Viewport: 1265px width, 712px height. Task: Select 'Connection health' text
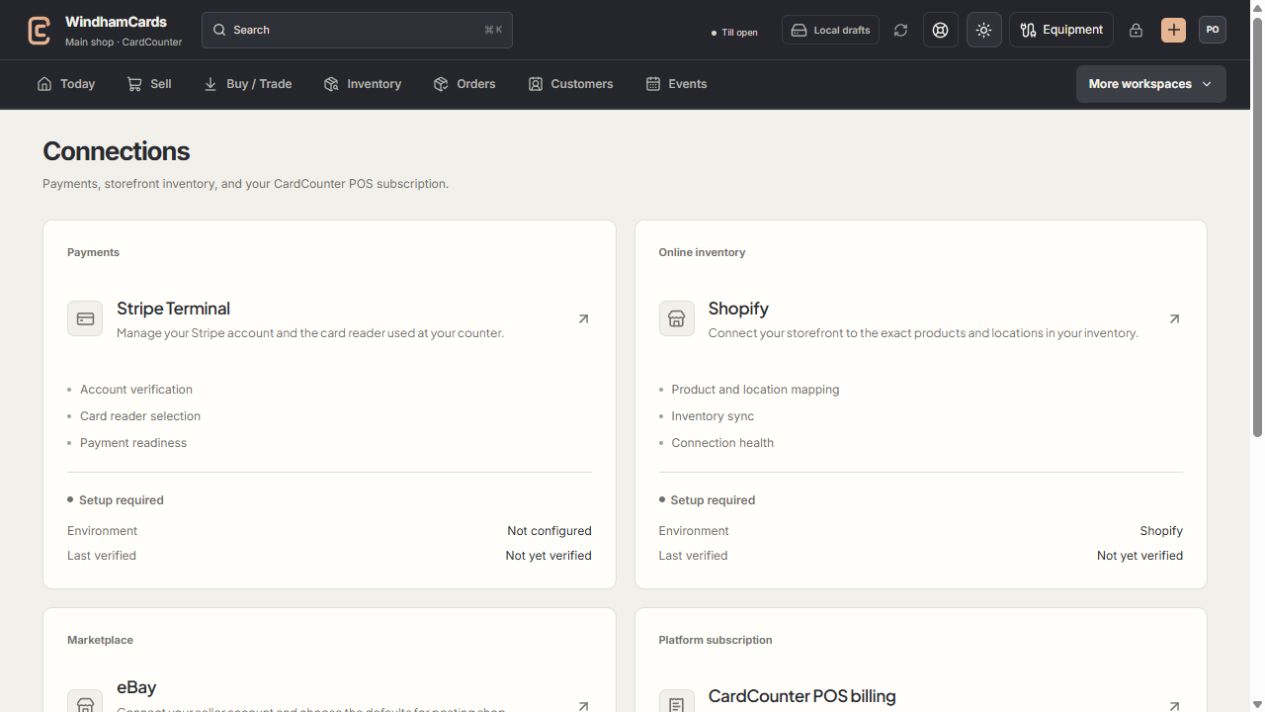722,443
